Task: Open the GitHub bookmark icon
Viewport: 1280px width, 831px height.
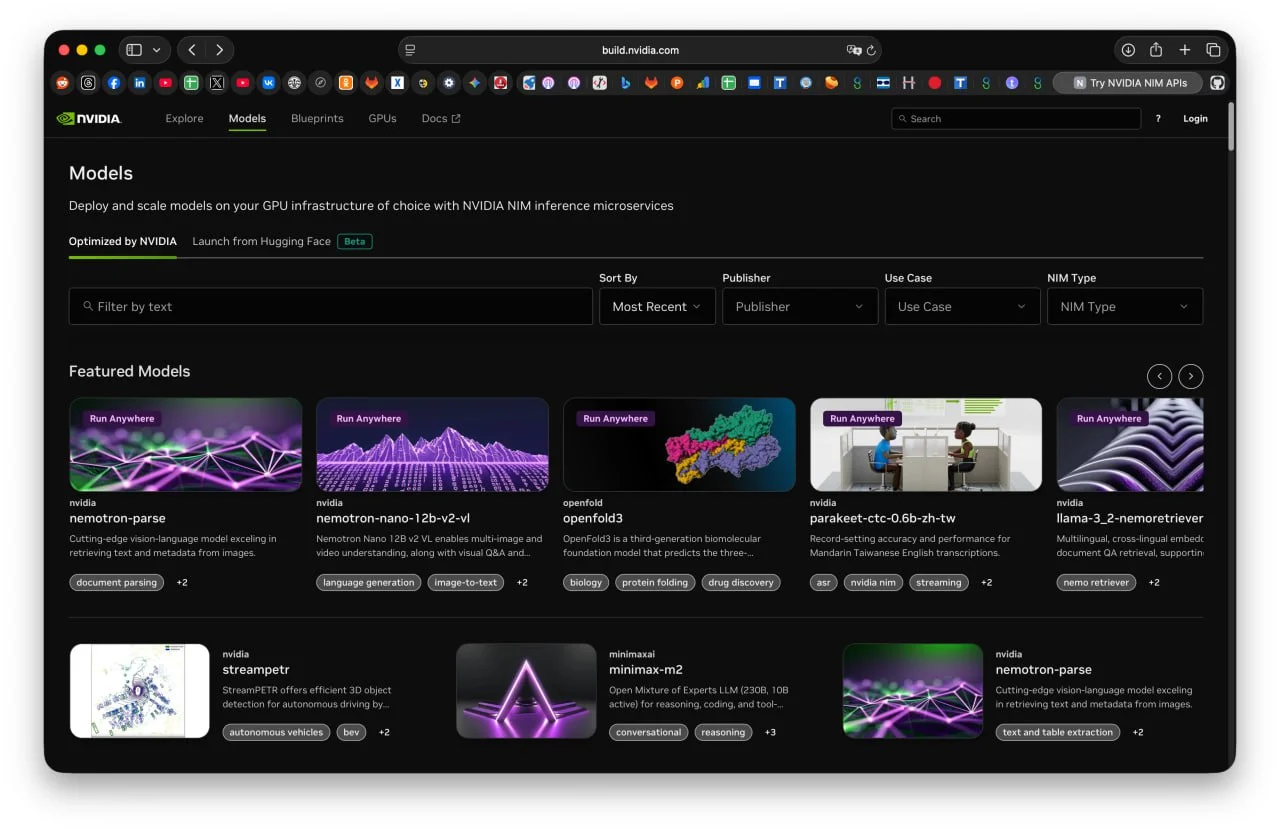Action: (x=1217, y=83)
